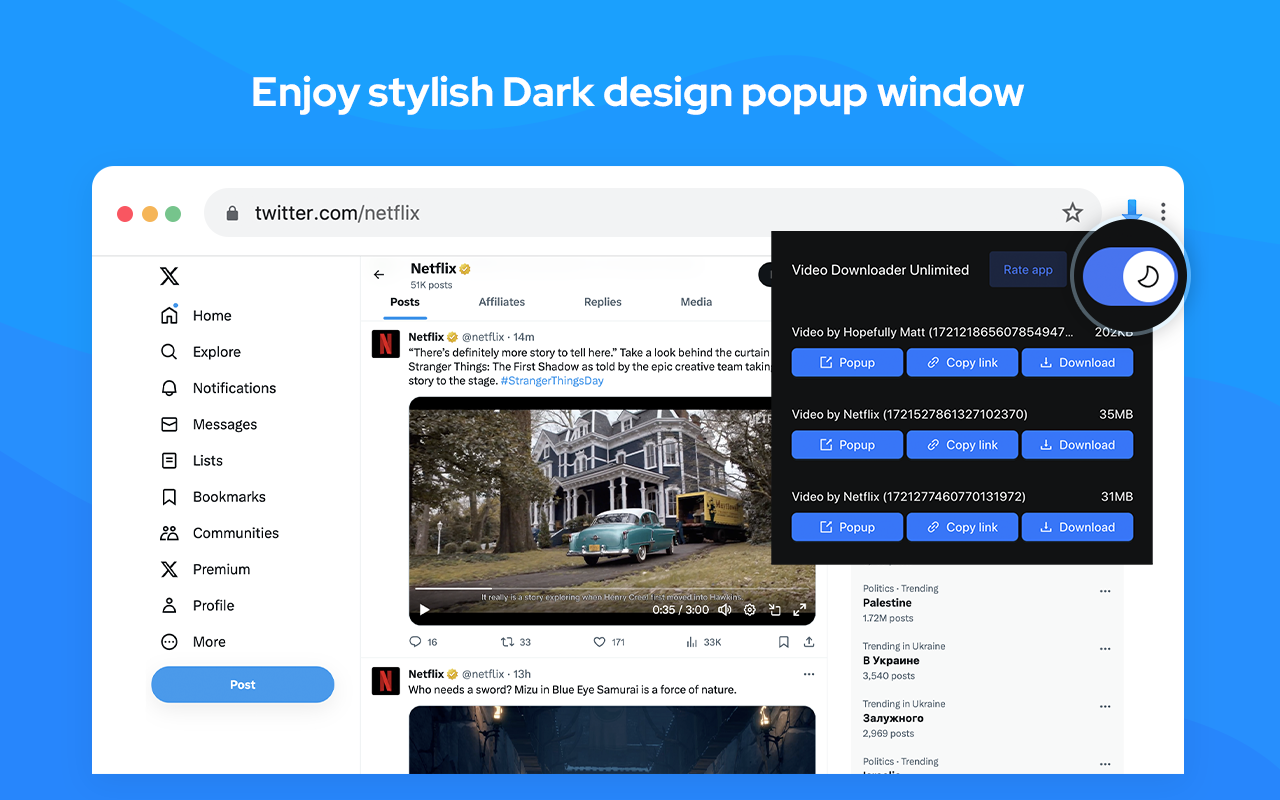
Task: Open the Video Downloader extension icon in toolbar
Action: point(1131,211)
